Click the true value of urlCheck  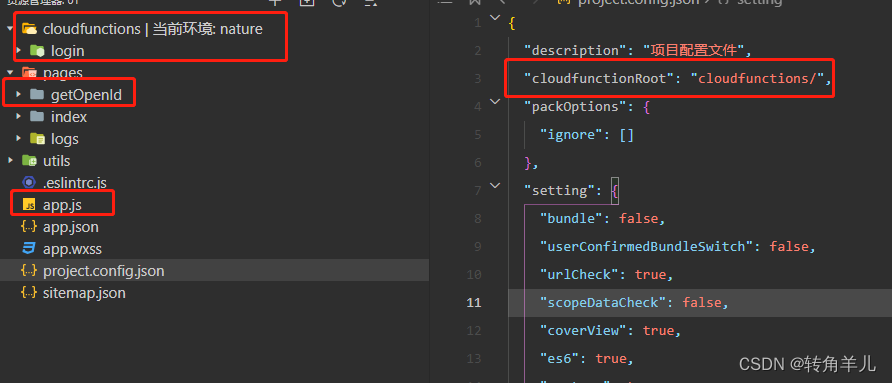pos(650,274)
